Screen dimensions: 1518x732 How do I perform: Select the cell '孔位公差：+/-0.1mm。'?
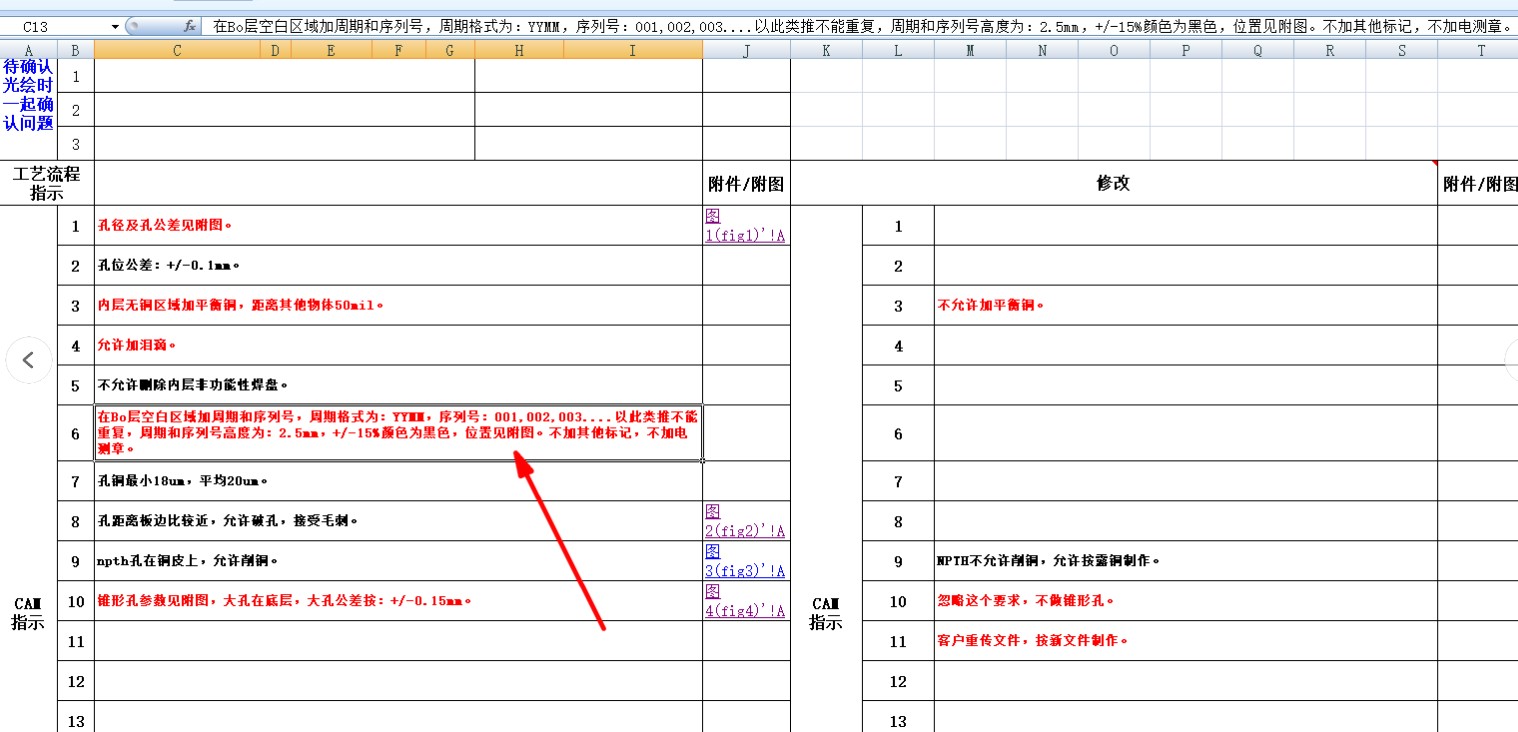tap(398, 266)
